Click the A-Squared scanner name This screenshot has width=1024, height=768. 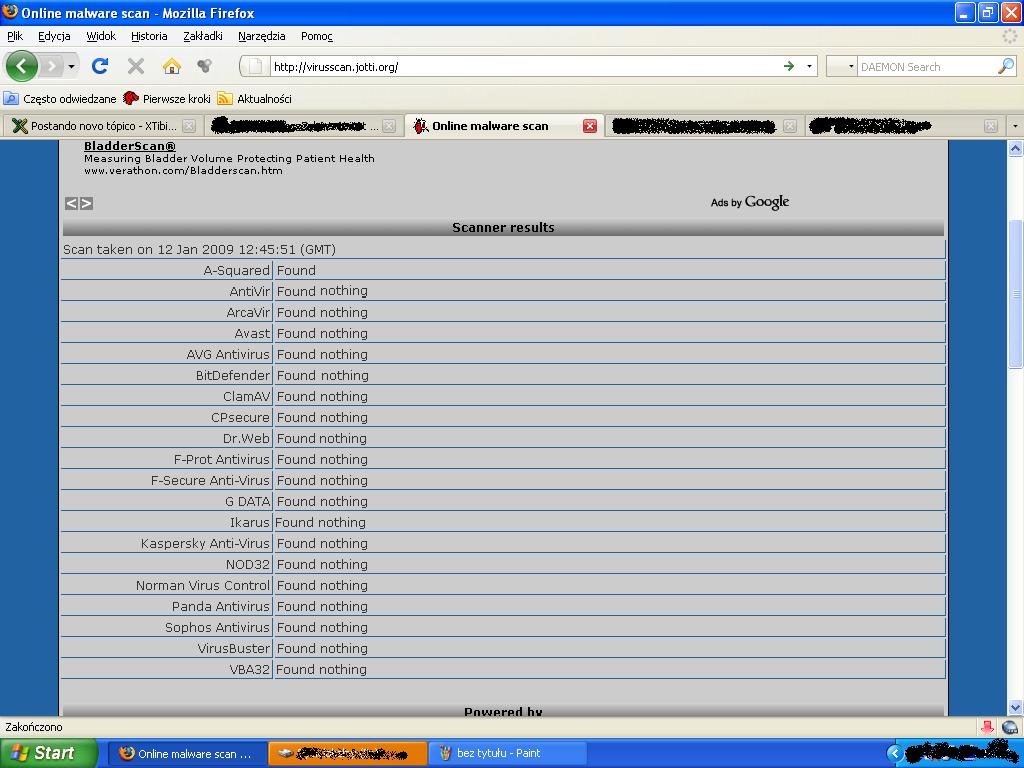click(x=236, y=270)
